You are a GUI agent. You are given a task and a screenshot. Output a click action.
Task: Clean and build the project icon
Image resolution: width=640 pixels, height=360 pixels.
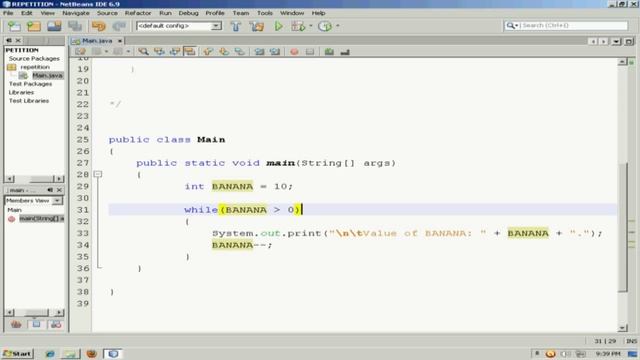point(257,26)
